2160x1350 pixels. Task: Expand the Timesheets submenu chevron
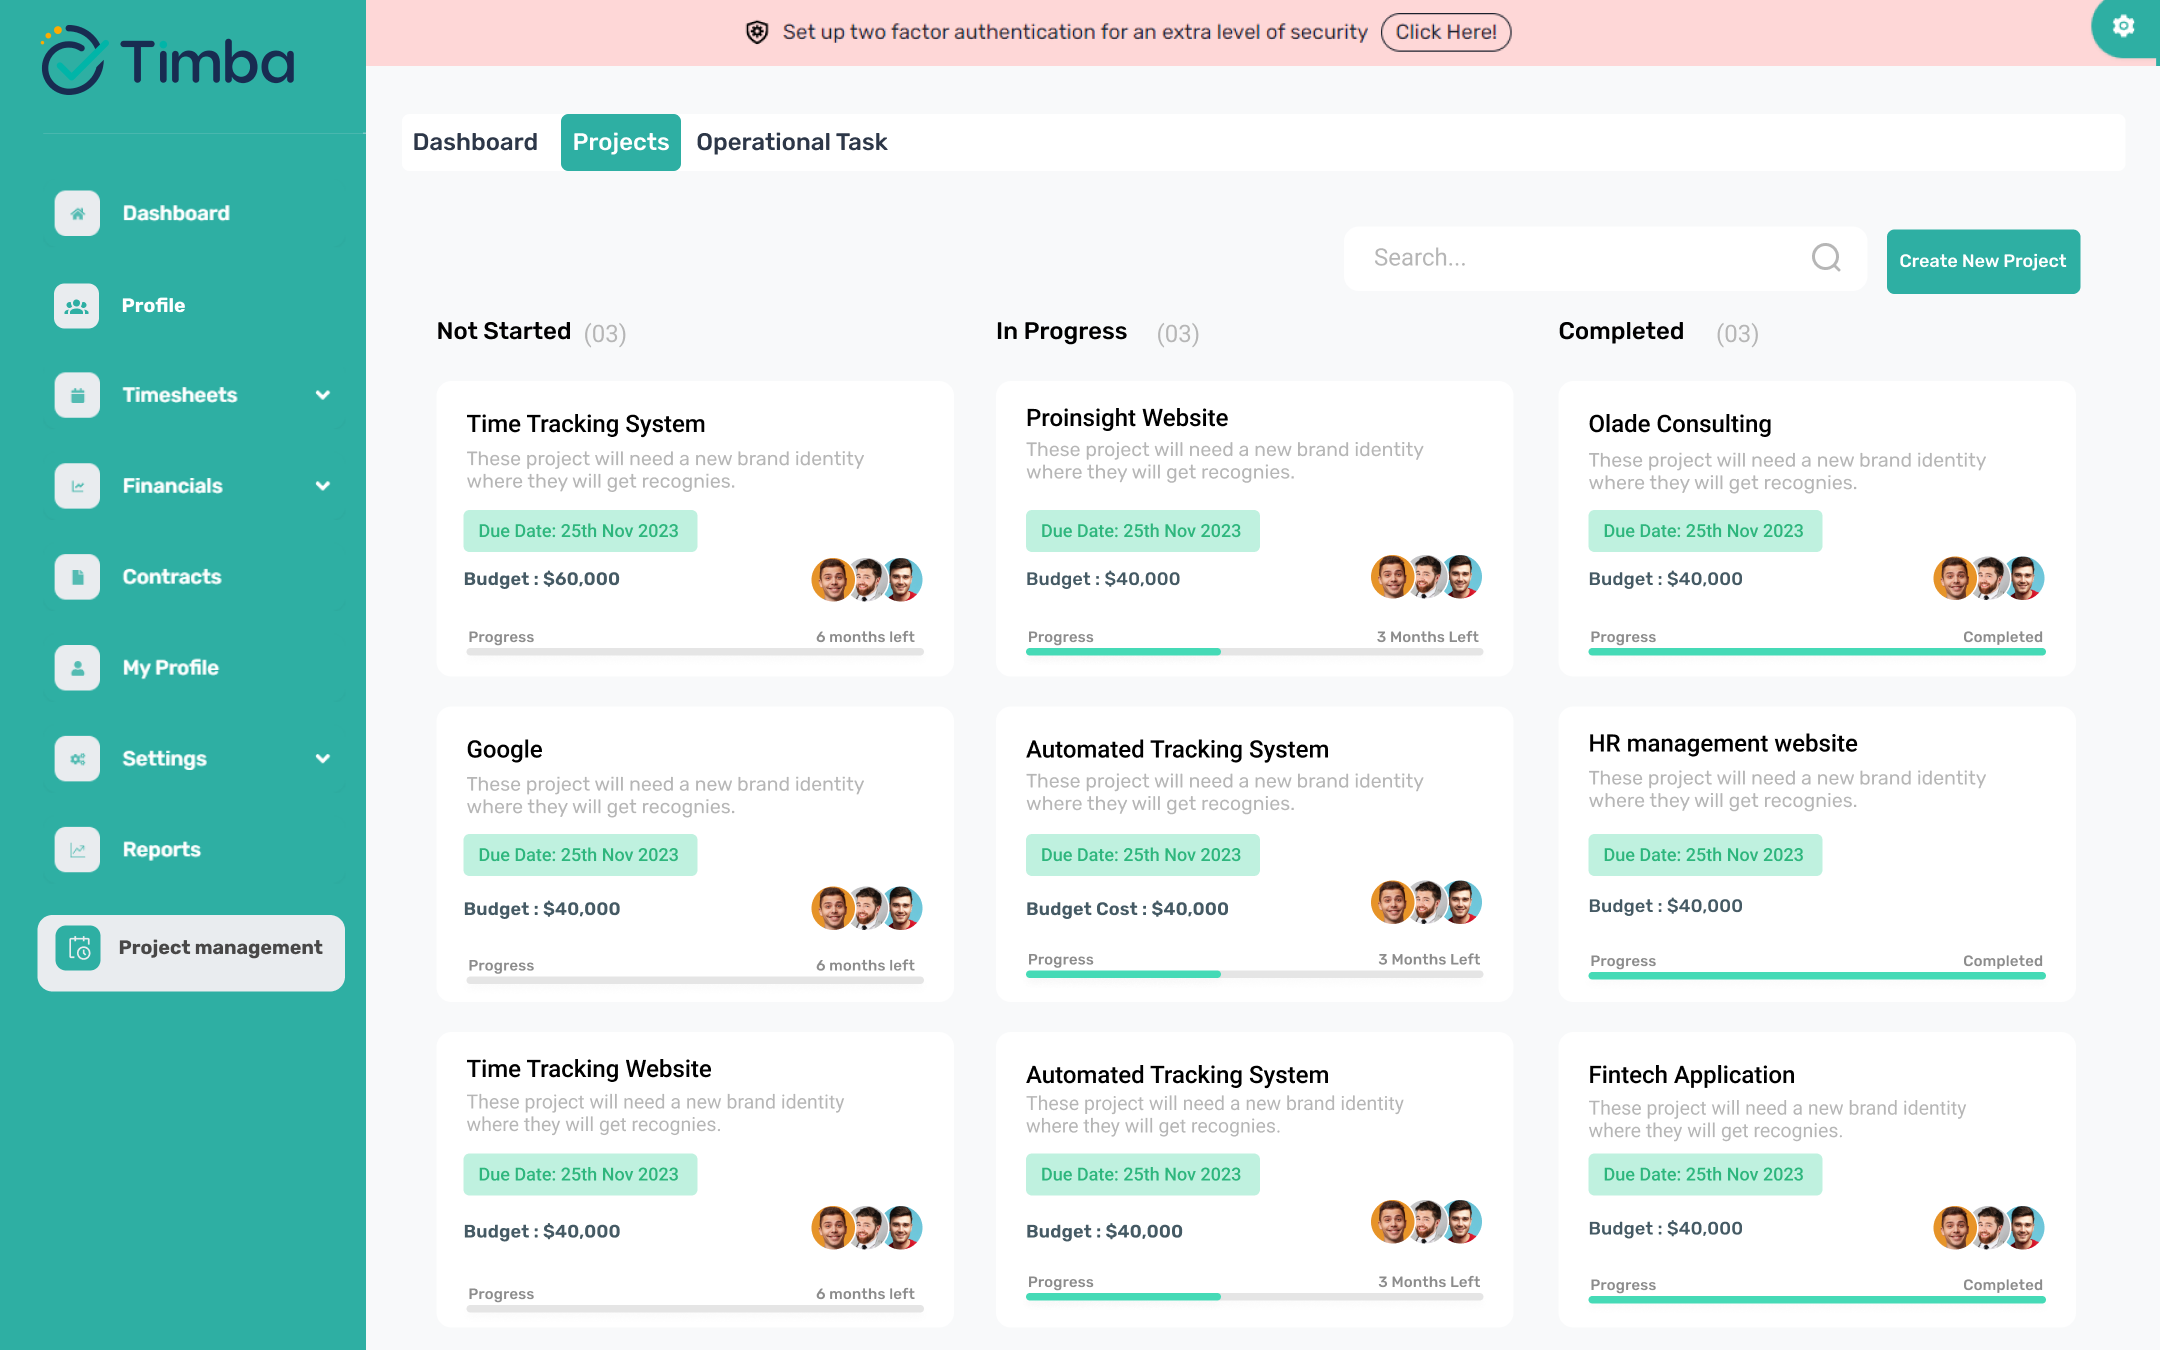(x=323, y=395)
